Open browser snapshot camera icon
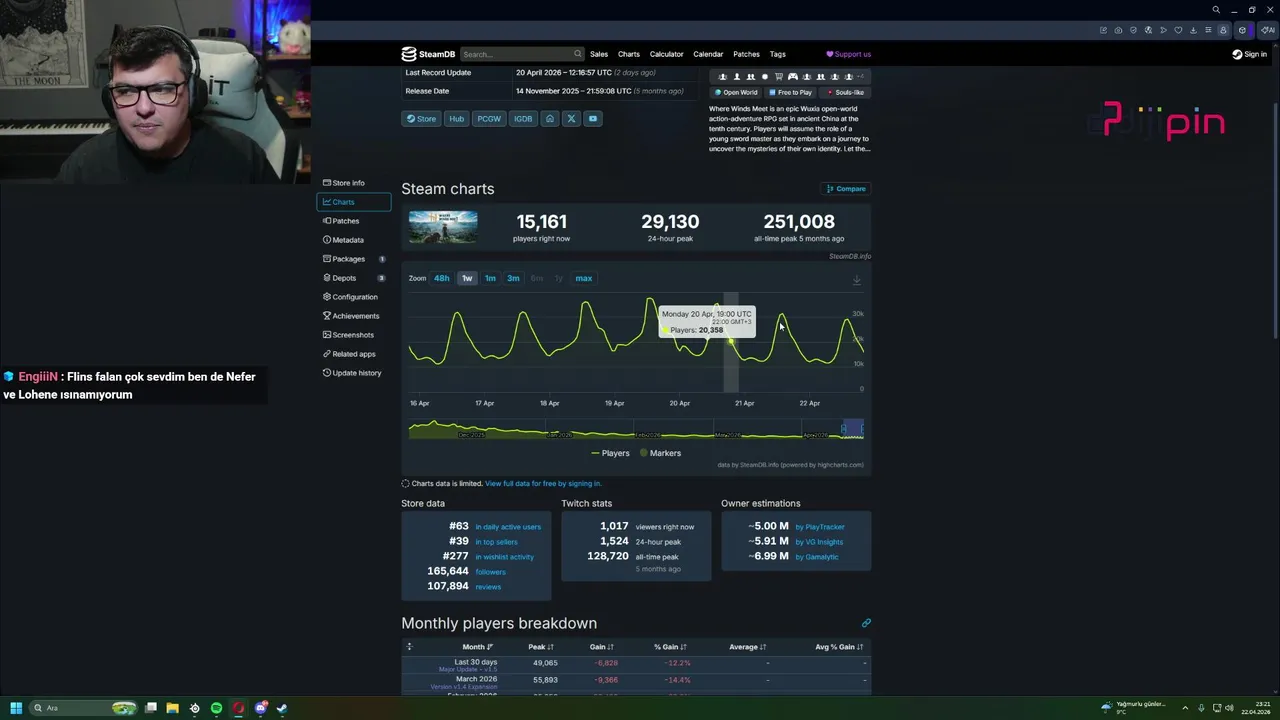Screen dimensions: 1280x720 coord(1118,30)
